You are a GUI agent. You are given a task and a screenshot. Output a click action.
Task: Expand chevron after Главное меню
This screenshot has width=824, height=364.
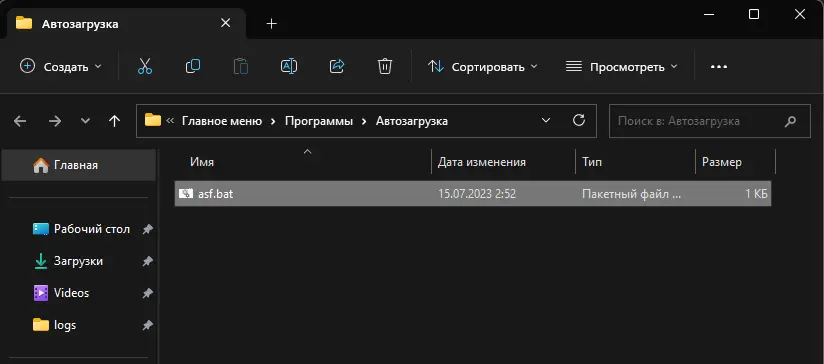tap(273, 121)
